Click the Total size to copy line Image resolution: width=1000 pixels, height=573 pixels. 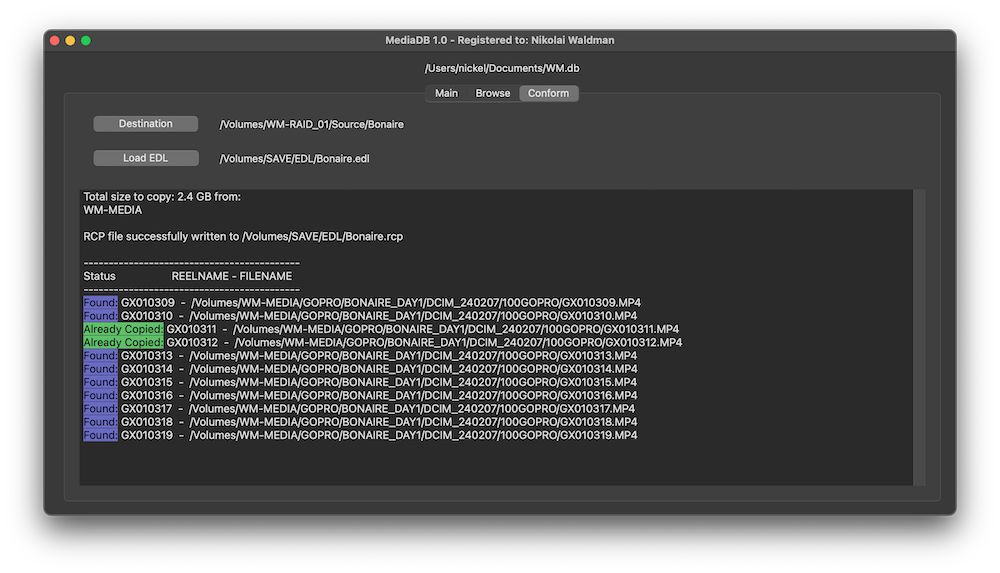162,197
